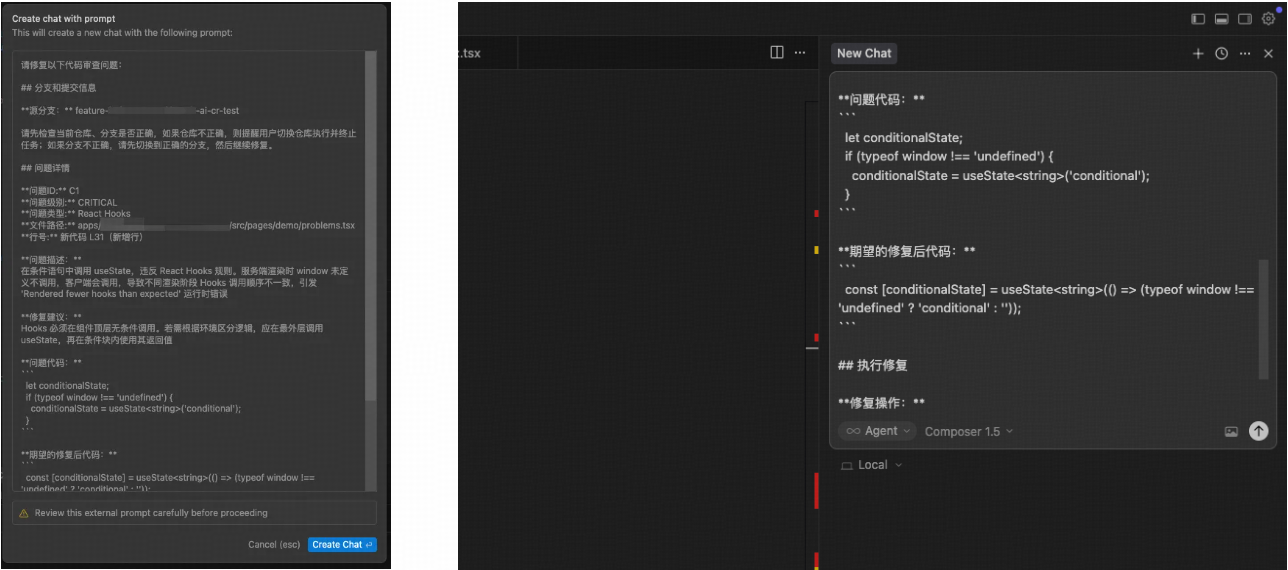Click the laptop icon beside Local
This screenshot has height=570, width=1288.
tap(847, 466)
